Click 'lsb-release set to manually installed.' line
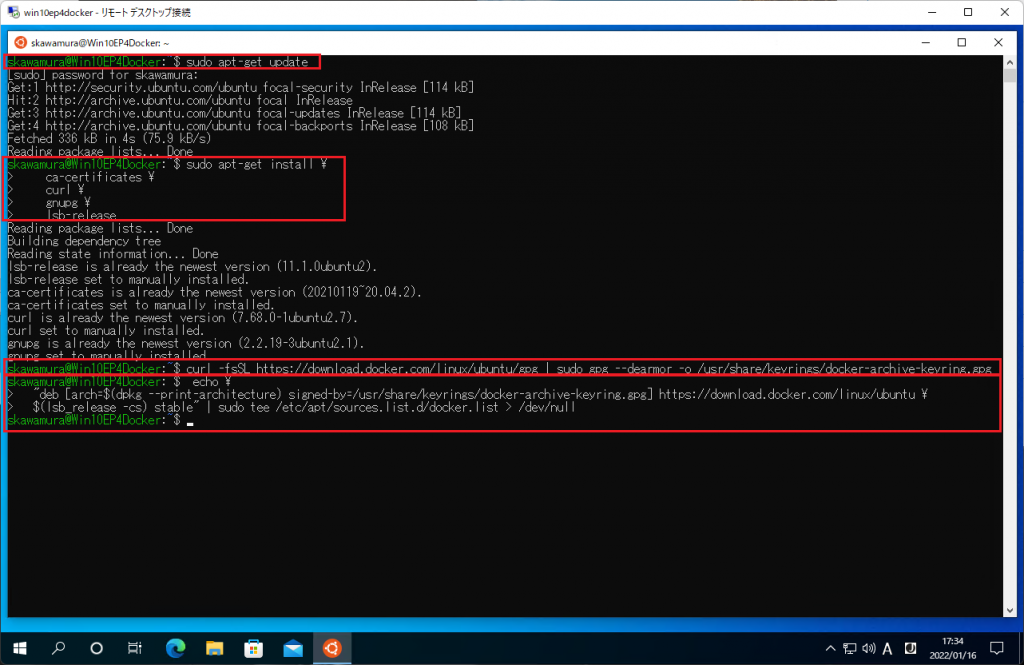 [128, 280]
